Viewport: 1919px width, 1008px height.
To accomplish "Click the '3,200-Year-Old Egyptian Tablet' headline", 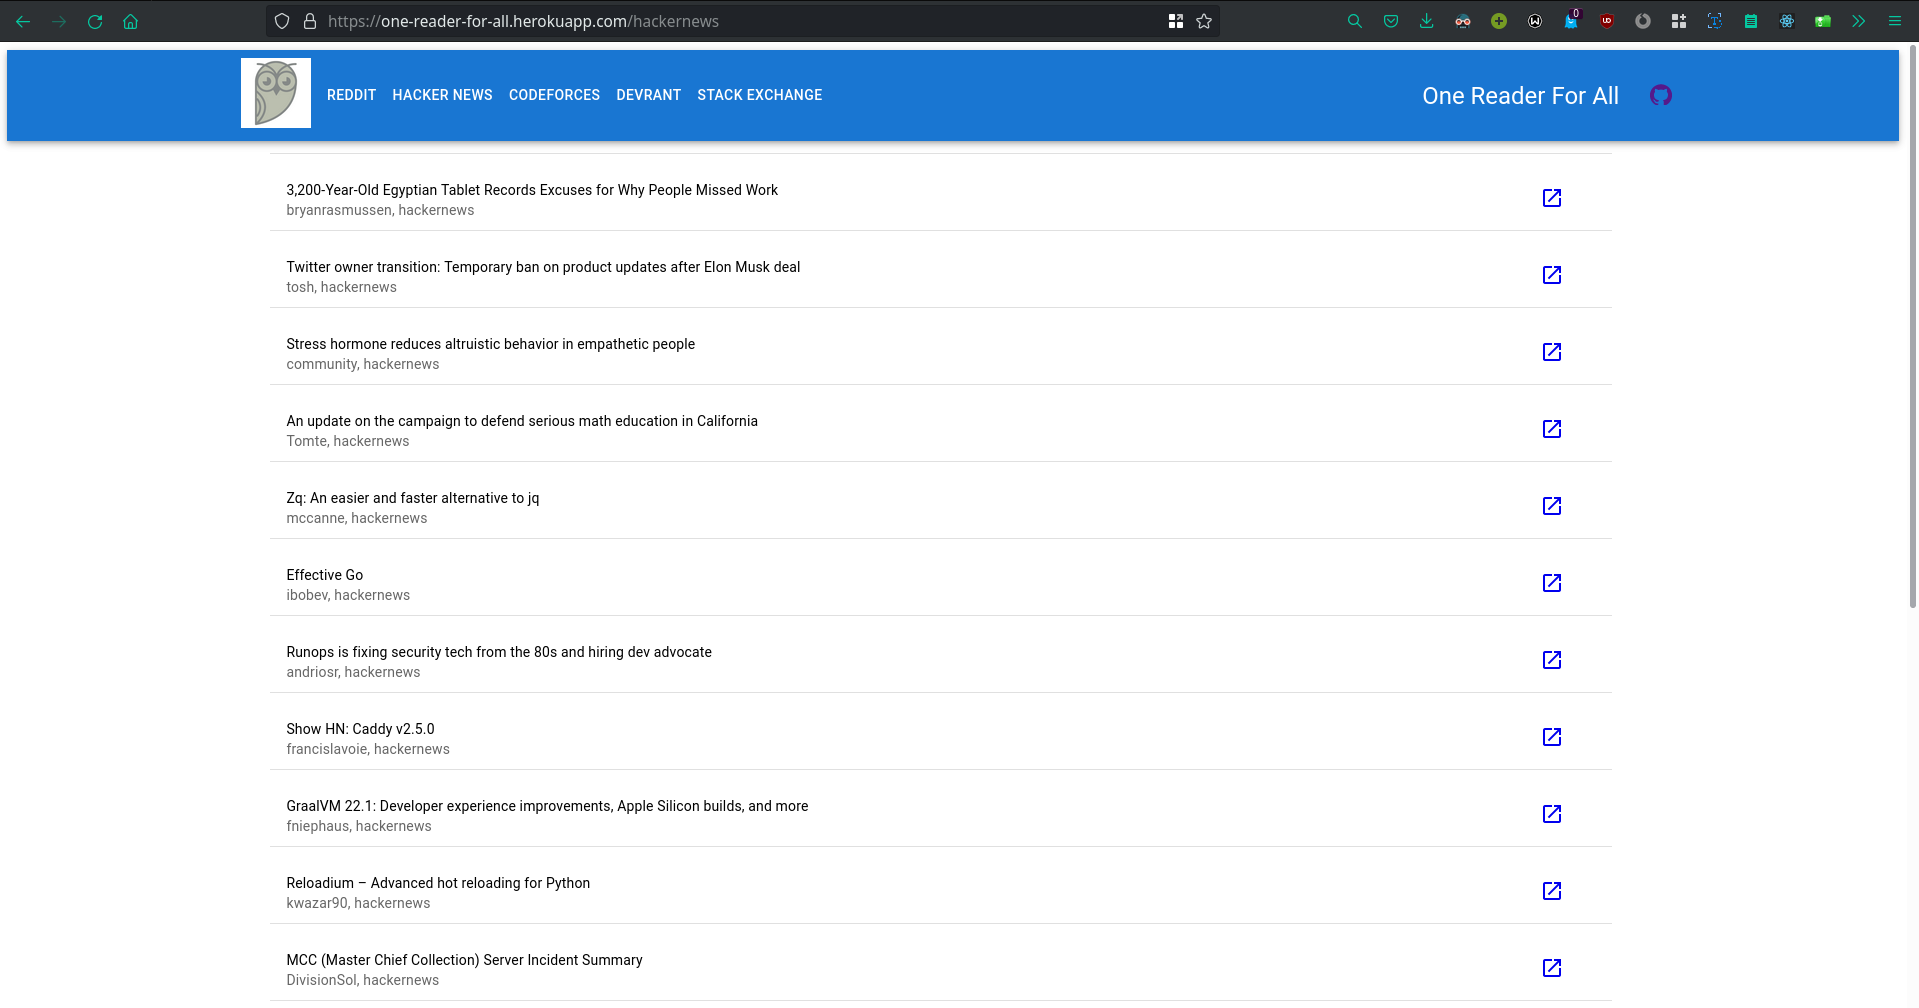I will [x=532, y=190].
